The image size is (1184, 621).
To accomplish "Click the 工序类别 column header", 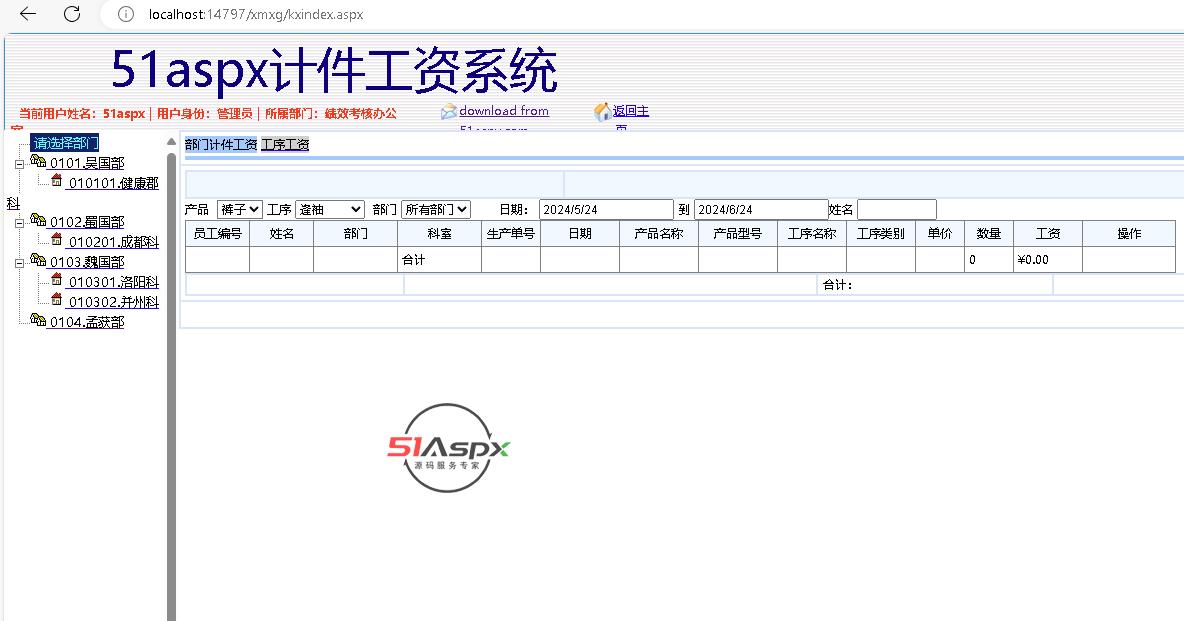I will [881, 233].
